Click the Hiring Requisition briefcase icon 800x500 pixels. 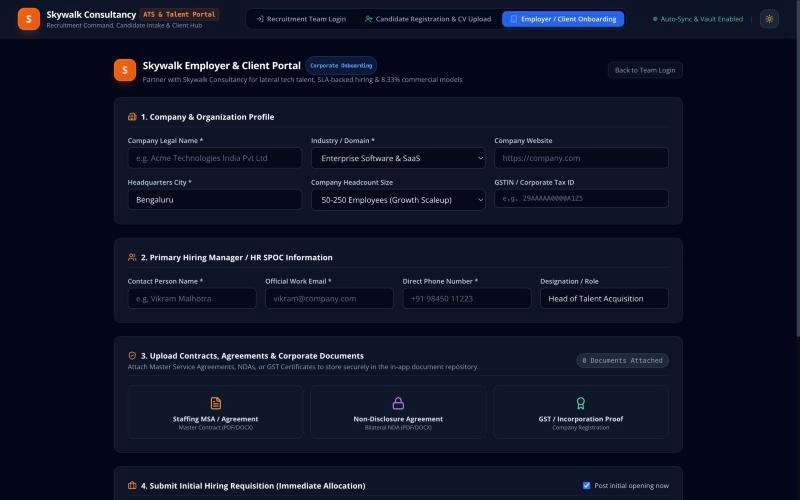pyautogui.click(x=132, y=486)
